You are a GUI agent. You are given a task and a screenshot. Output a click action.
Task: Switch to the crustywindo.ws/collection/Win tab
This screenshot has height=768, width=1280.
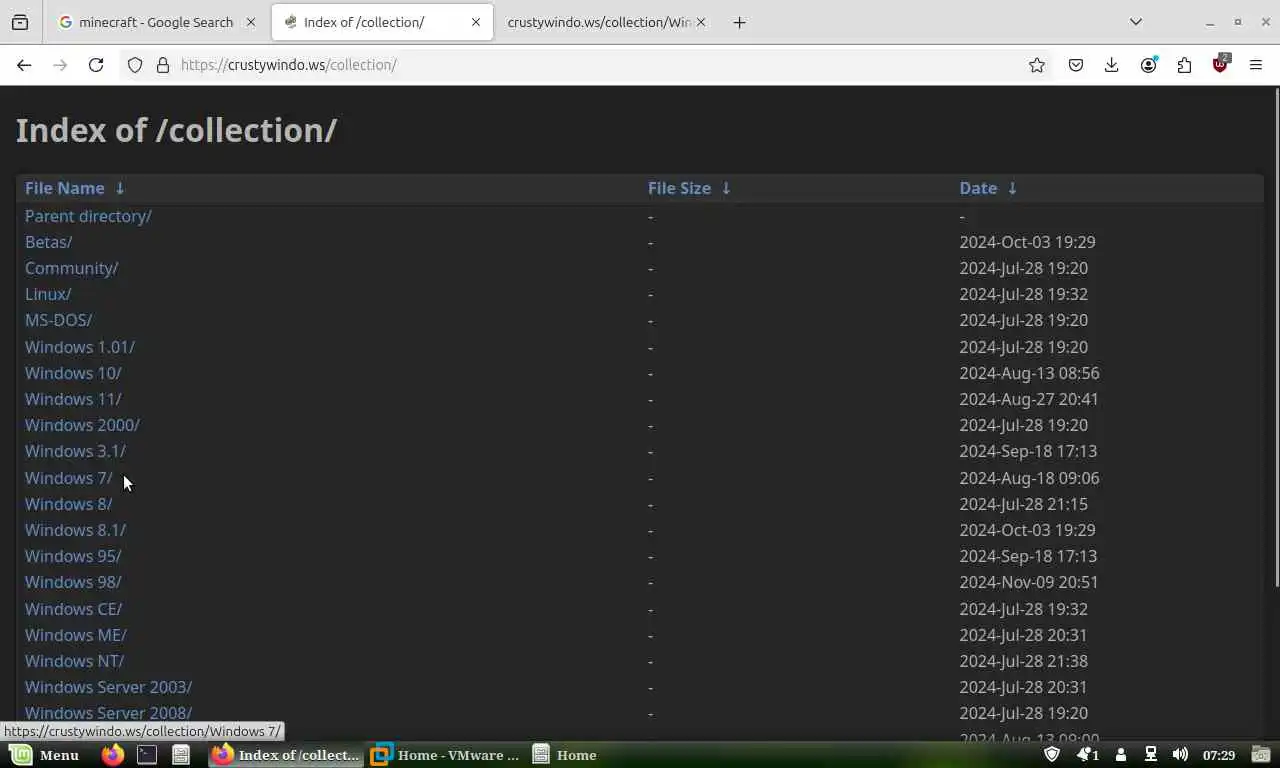[606, 22]
